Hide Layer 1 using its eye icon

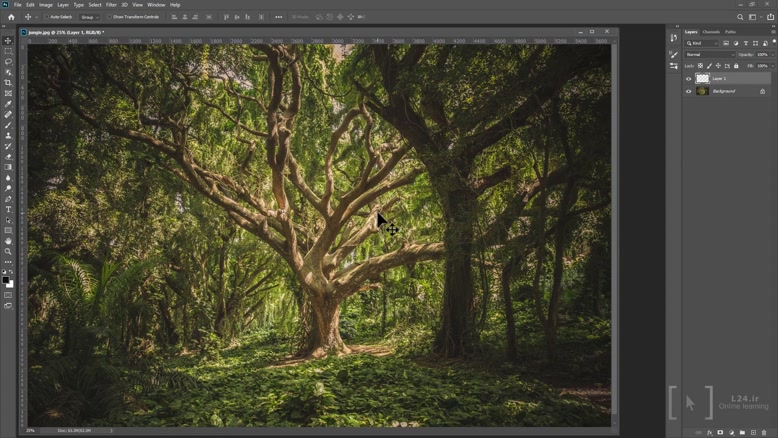pyautogui.click(x=688, y=78)
